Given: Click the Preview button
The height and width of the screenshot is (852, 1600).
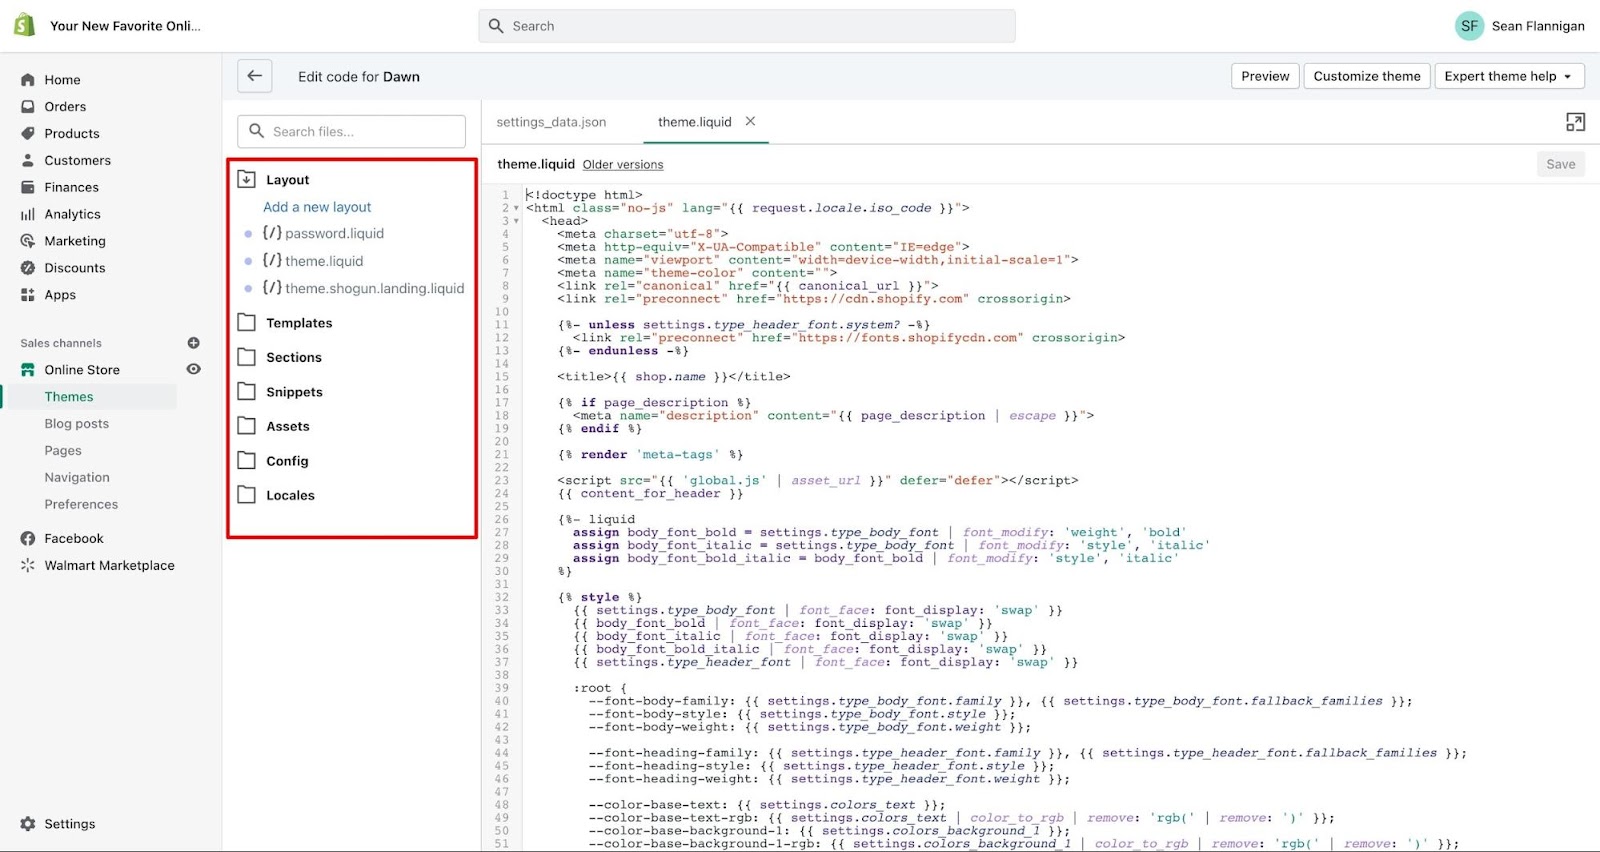Looking at the screenshot, I should [1265, 76].
